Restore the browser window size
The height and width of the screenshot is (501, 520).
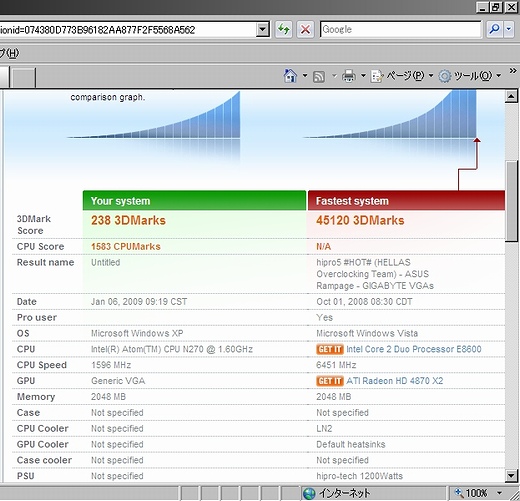pos(496,7)
